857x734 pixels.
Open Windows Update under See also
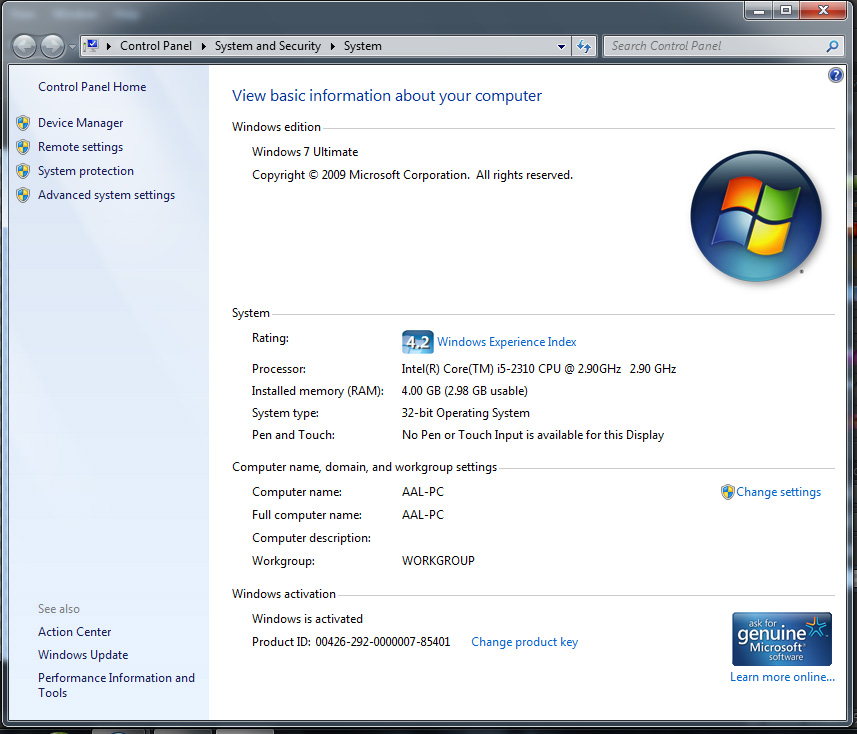[83, 655]
